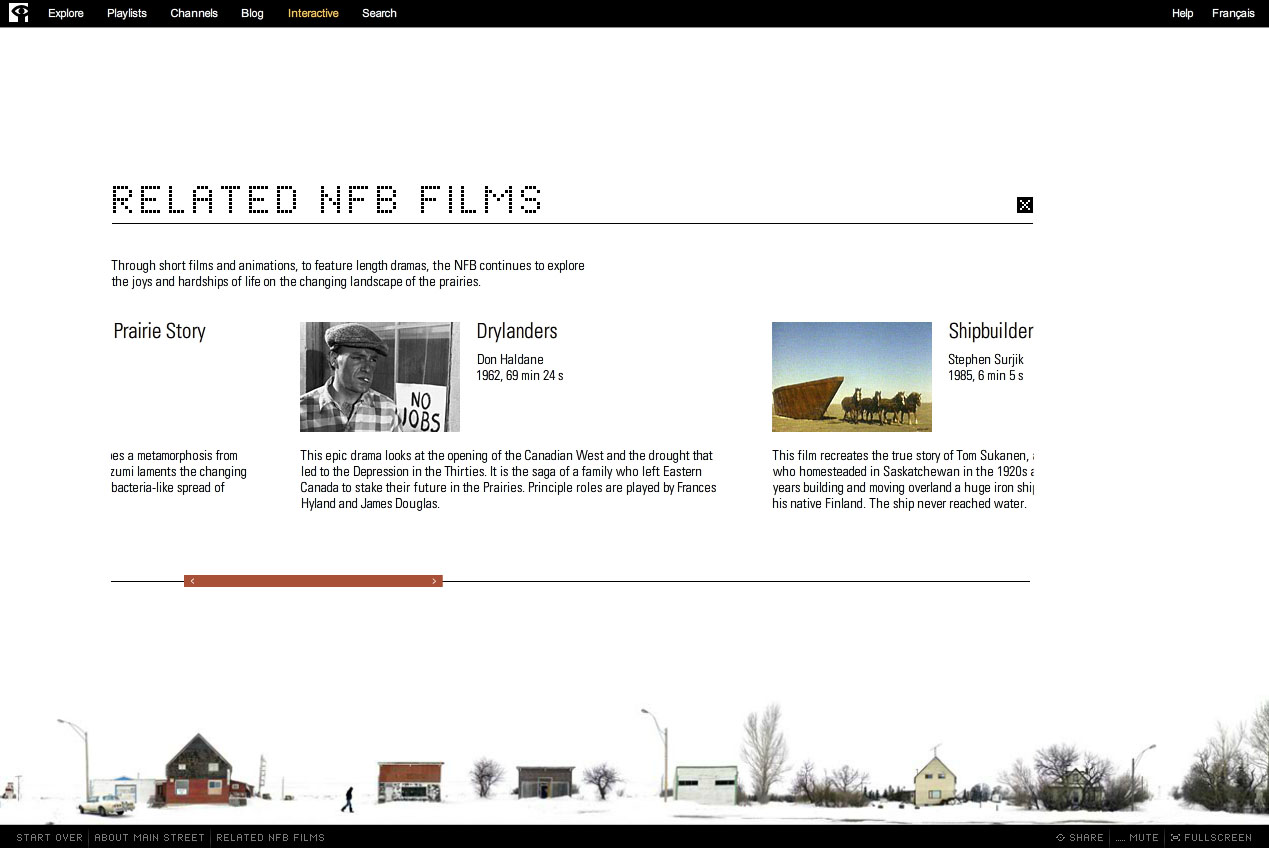Open the Drylanders film thumbnail

coord(380,377)
